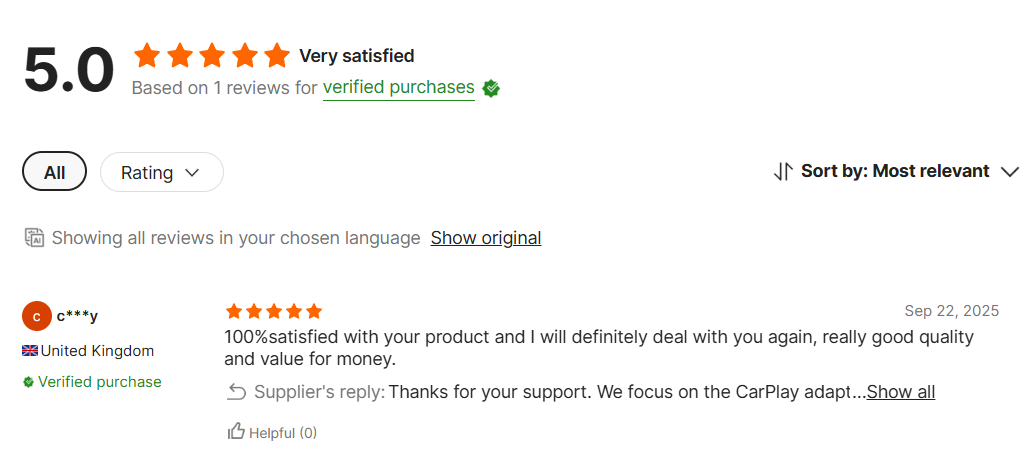Click the overall five-star rating row
1035x455 pixels.
point(211,55)
